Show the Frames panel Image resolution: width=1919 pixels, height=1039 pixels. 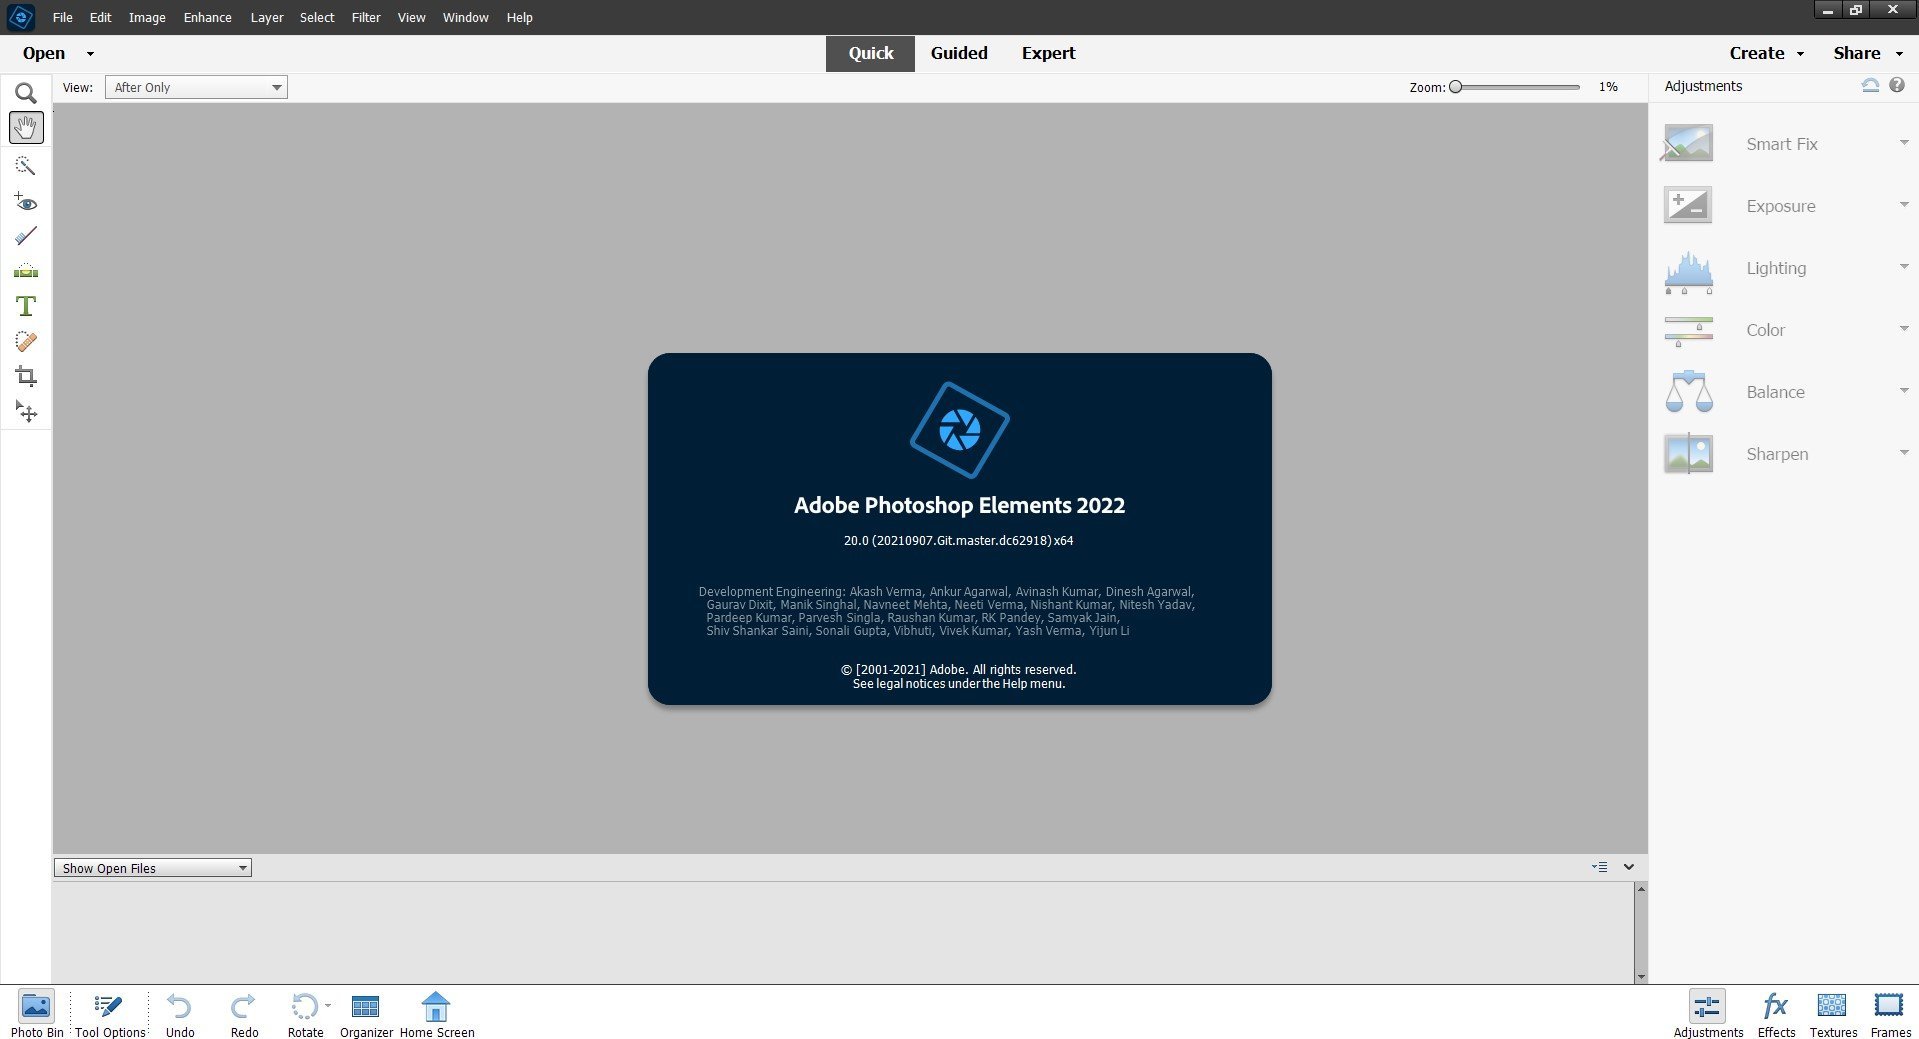point(1890,1014)
